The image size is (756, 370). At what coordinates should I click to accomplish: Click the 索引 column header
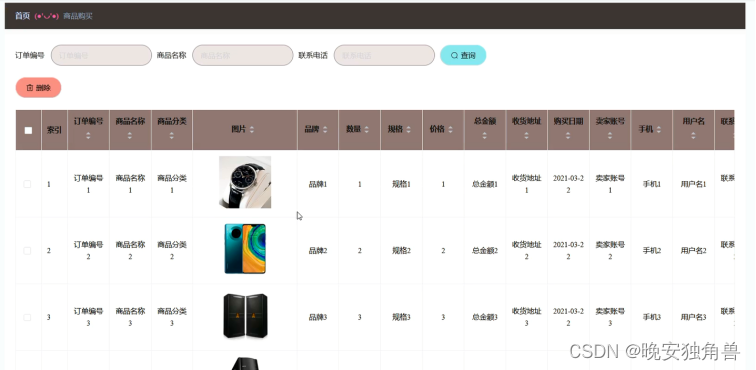(54, 130)
